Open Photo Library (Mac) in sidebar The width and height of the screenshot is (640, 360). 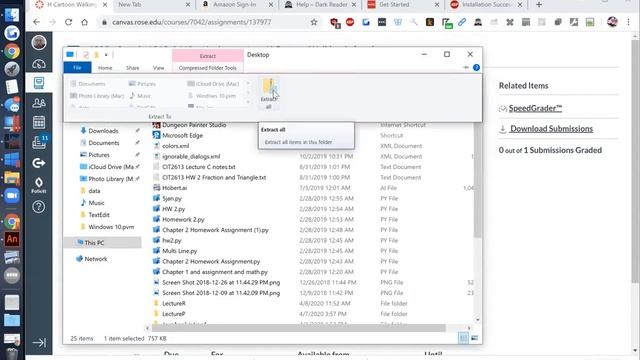point(111,179)
